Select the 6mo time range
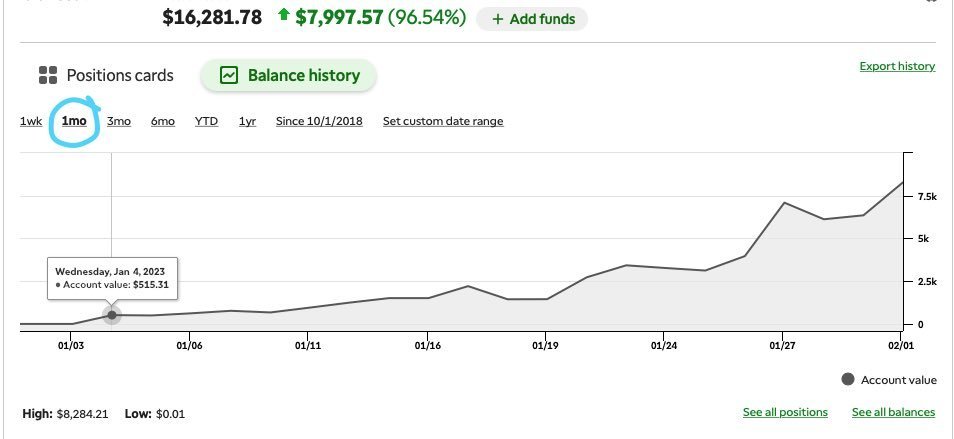 (x=163, y=121)
